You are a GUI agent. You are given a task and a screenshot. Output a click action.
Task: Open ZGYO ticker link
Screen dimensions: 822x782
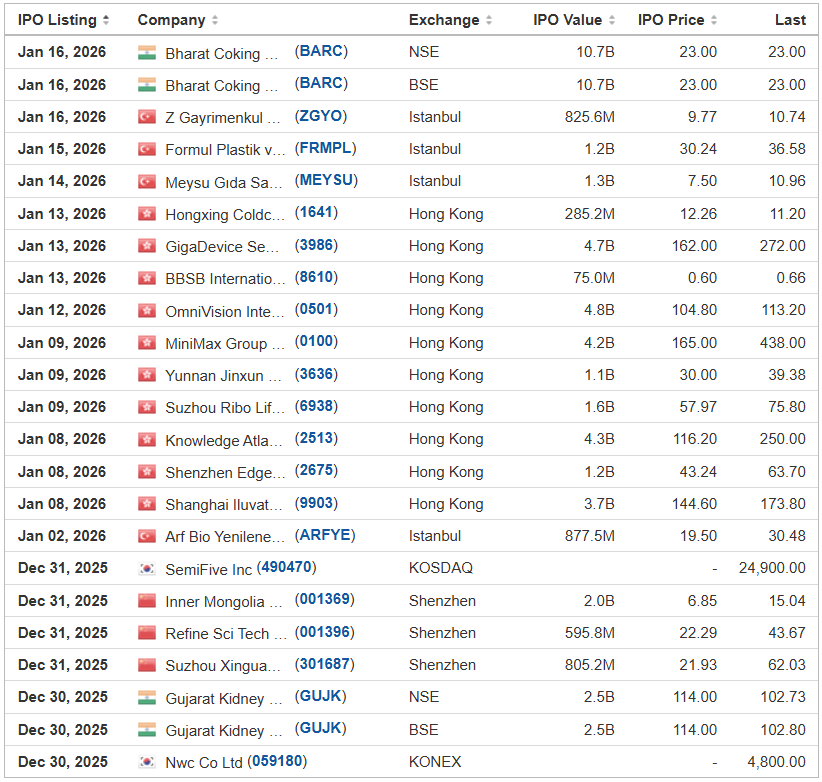[x=320, y=116]
